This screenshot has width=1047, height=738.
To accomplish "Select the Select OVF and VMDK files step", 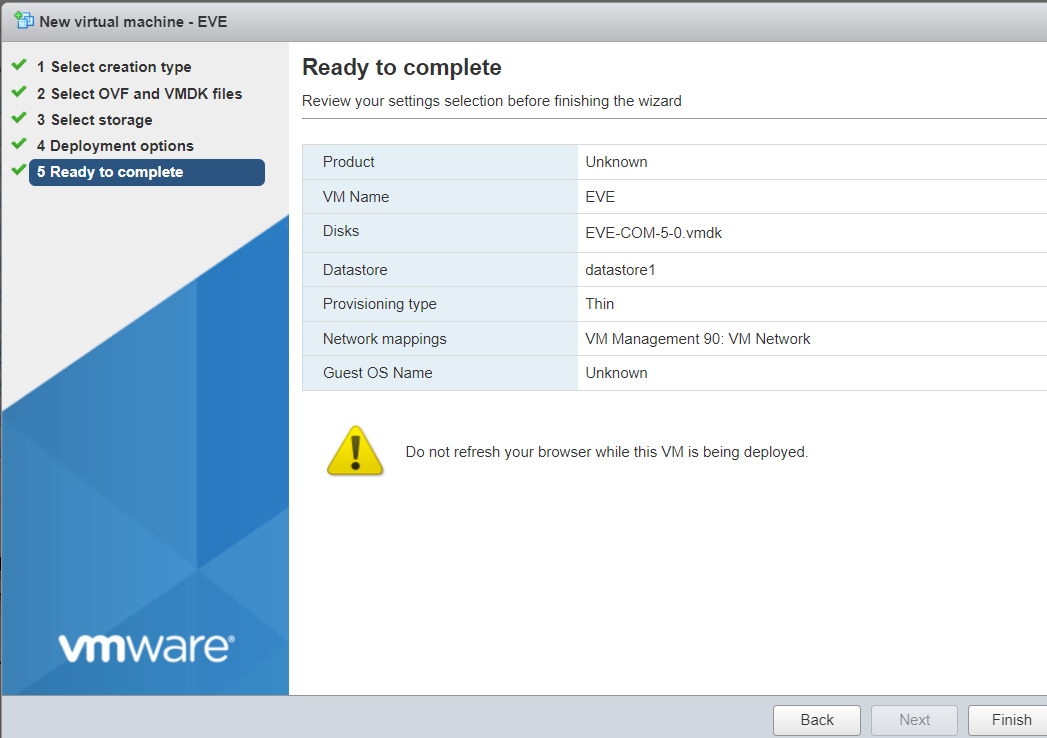I will 140,93.
